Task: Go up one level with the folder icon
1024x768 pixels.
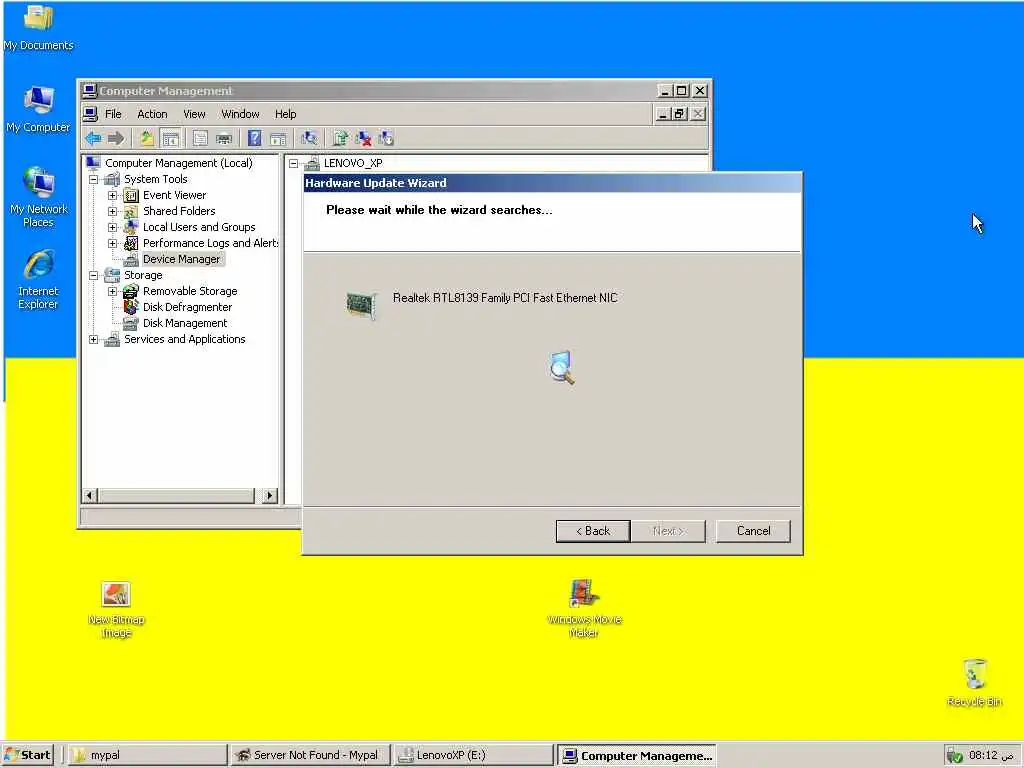Action: coord(147,138)
